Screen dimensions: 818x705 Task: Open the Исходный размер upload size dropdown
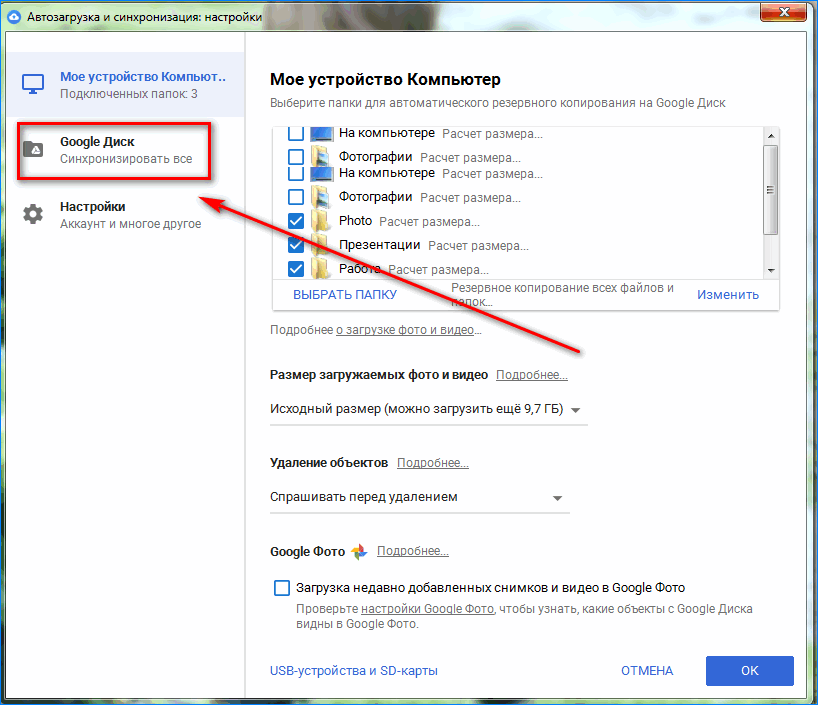[x=428, y=409]
